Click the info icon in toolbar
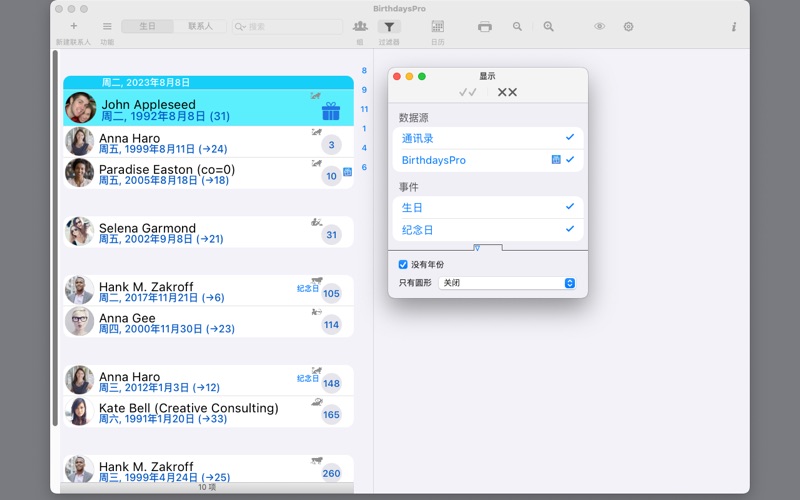The image size is (800, 500). (734, 27)
